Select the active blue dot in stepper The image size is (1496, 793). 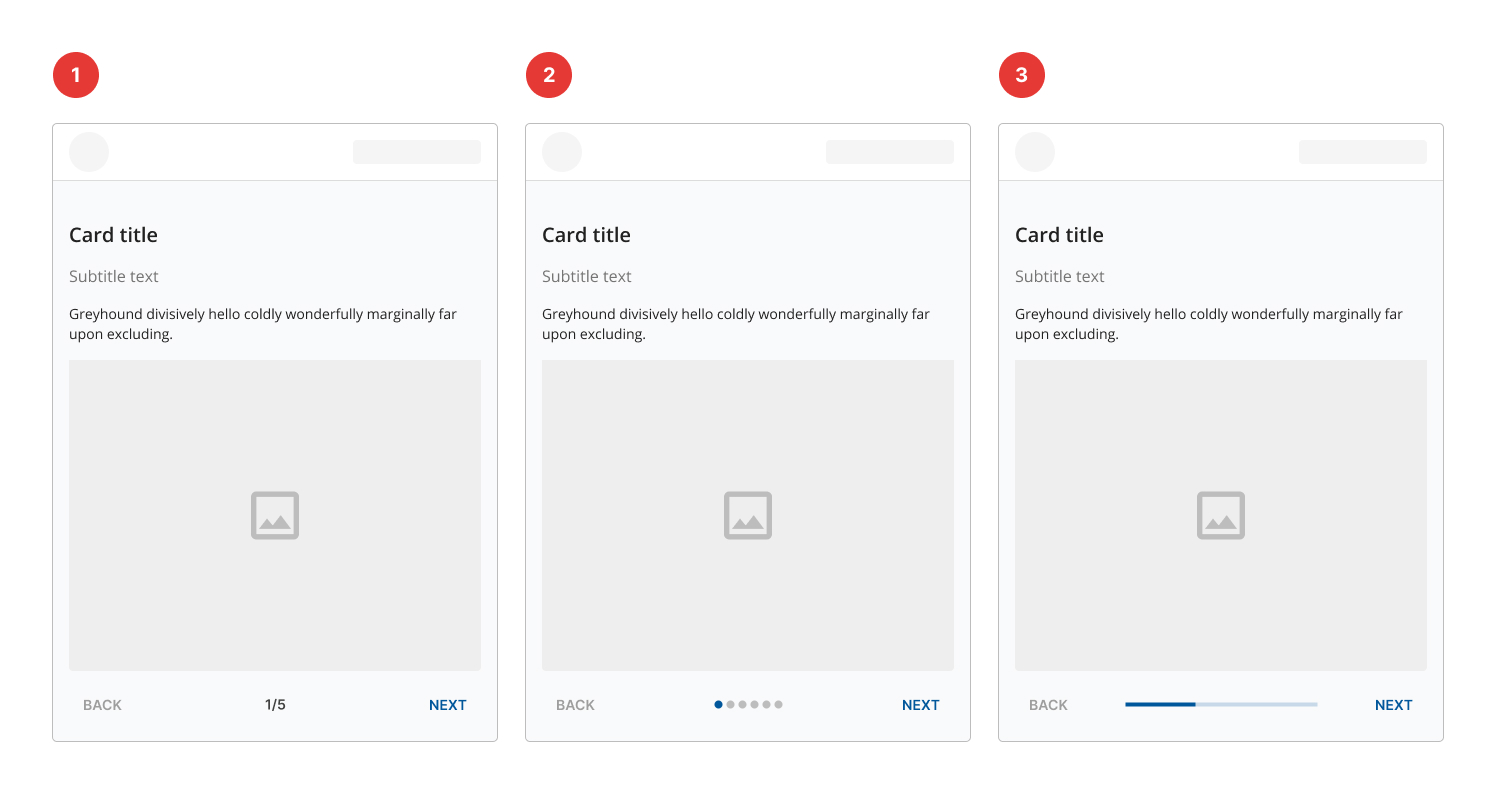[x=718, y=705]
